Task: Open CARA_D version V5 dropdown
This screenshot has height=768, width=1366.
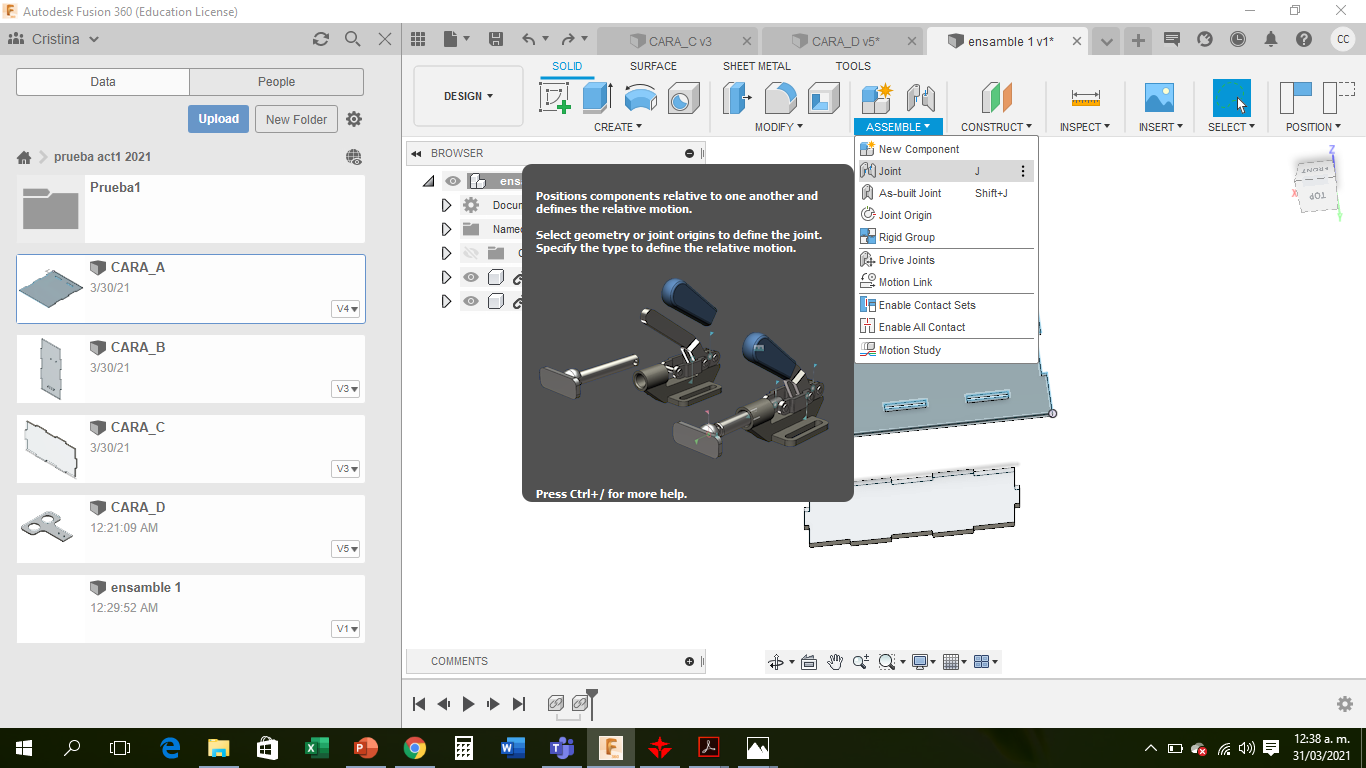Action: pyautogui.click(x=346, y=549)
